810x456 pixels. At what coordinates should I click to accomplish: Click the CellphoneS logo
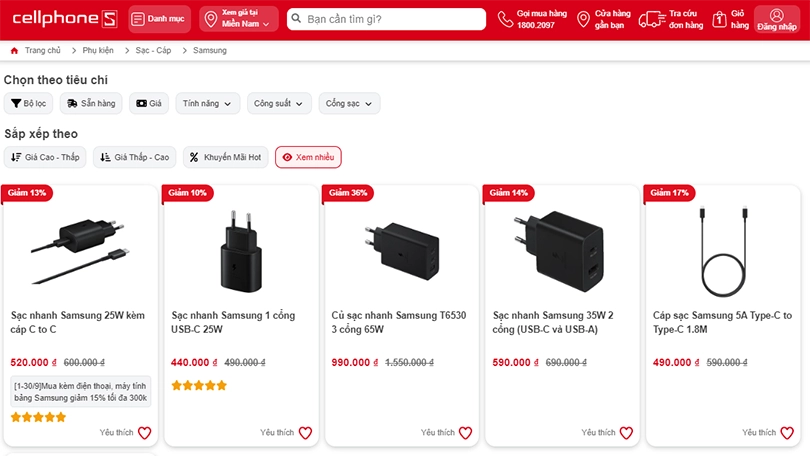(64, 19)
